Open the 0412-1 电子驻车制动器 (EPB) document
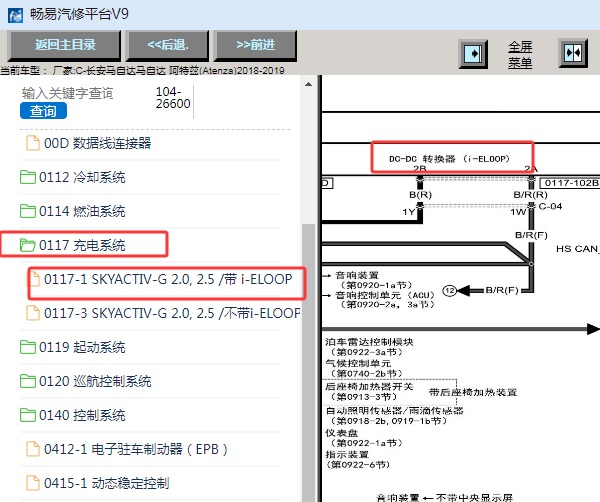The height and width of the screenshot is (502, 600). [x=136, y=449]
